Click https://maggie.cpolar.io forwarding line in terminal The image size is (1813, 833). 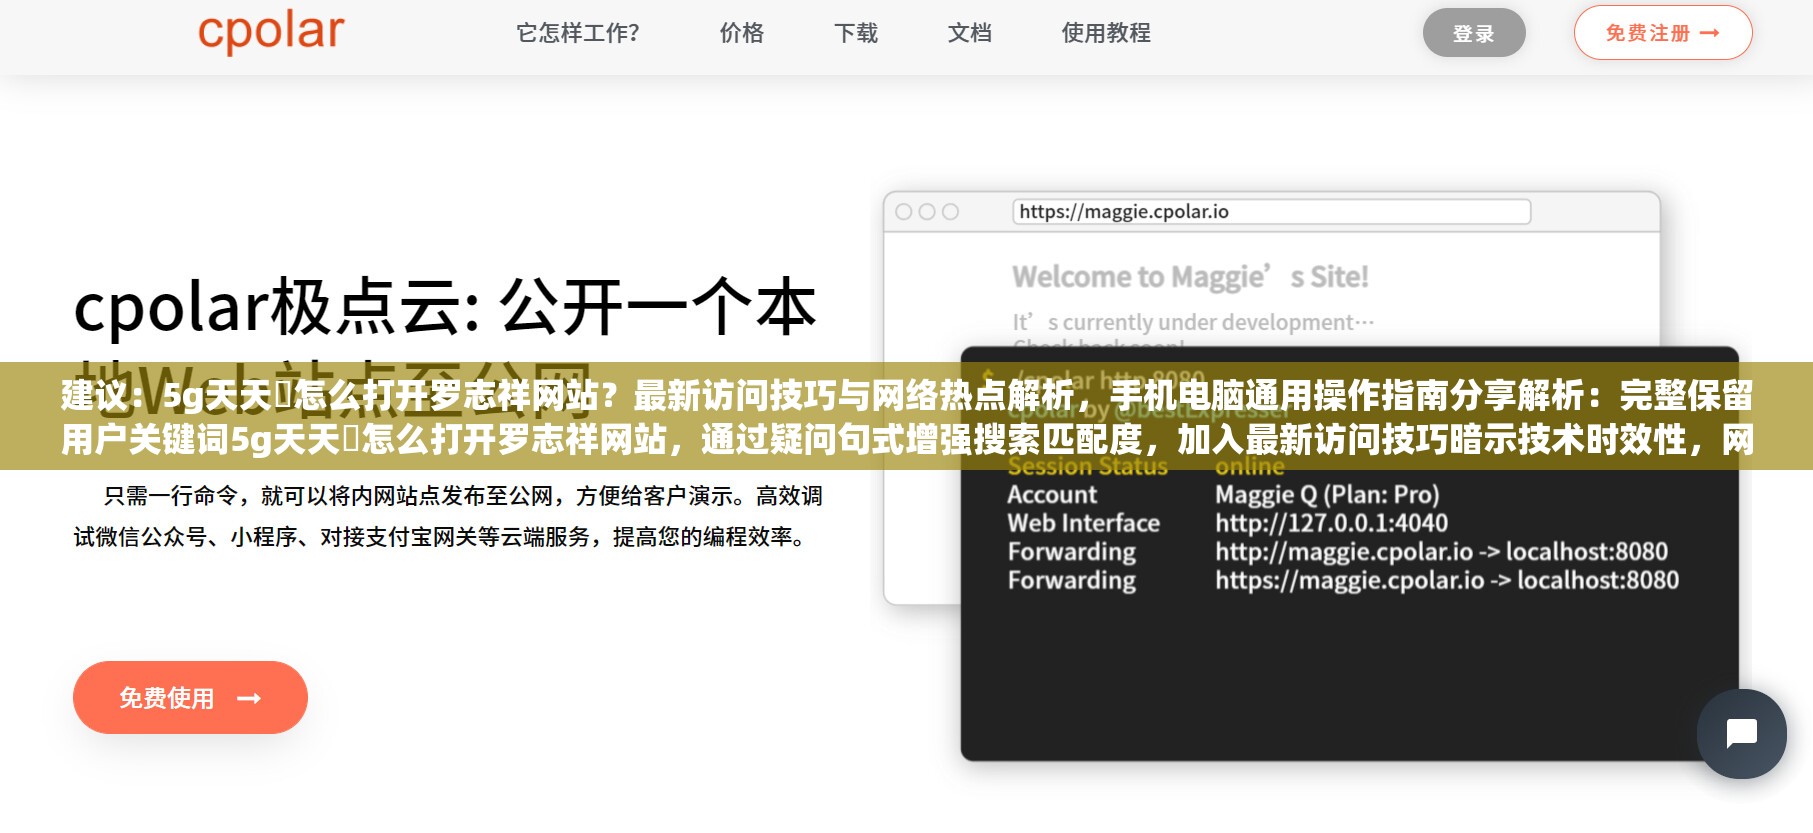(1447, 580)
